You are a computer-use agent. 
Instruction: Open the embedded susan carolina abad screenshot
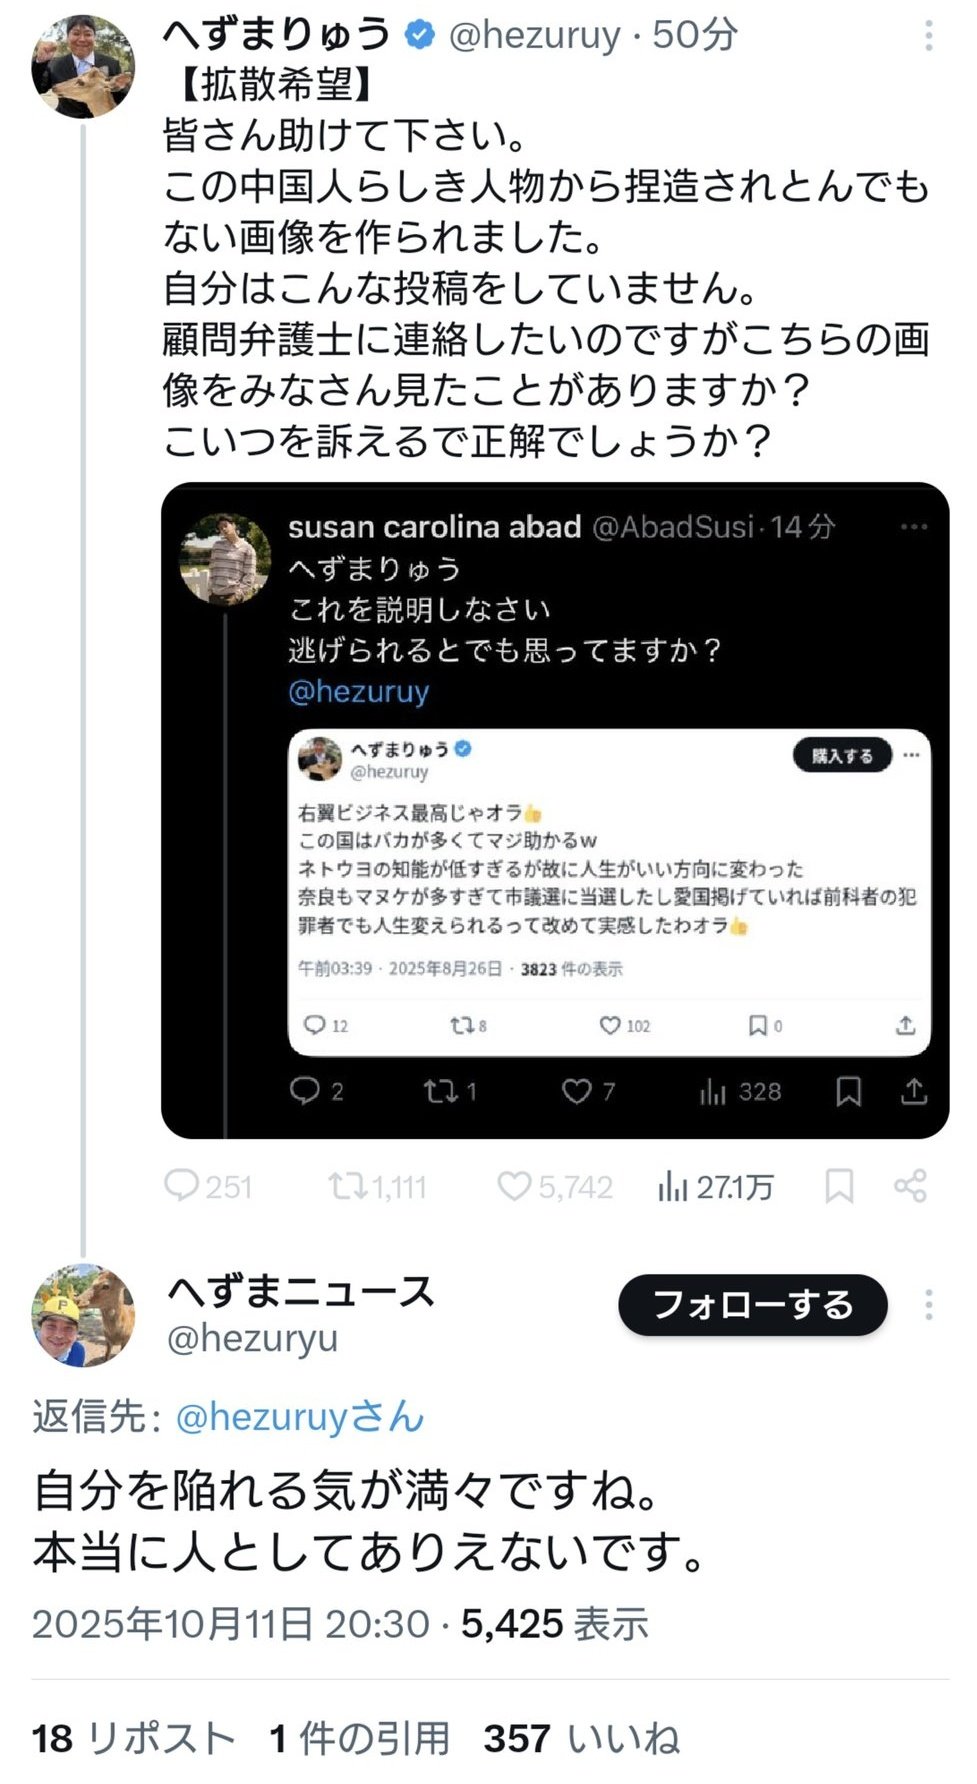point(554,810)
